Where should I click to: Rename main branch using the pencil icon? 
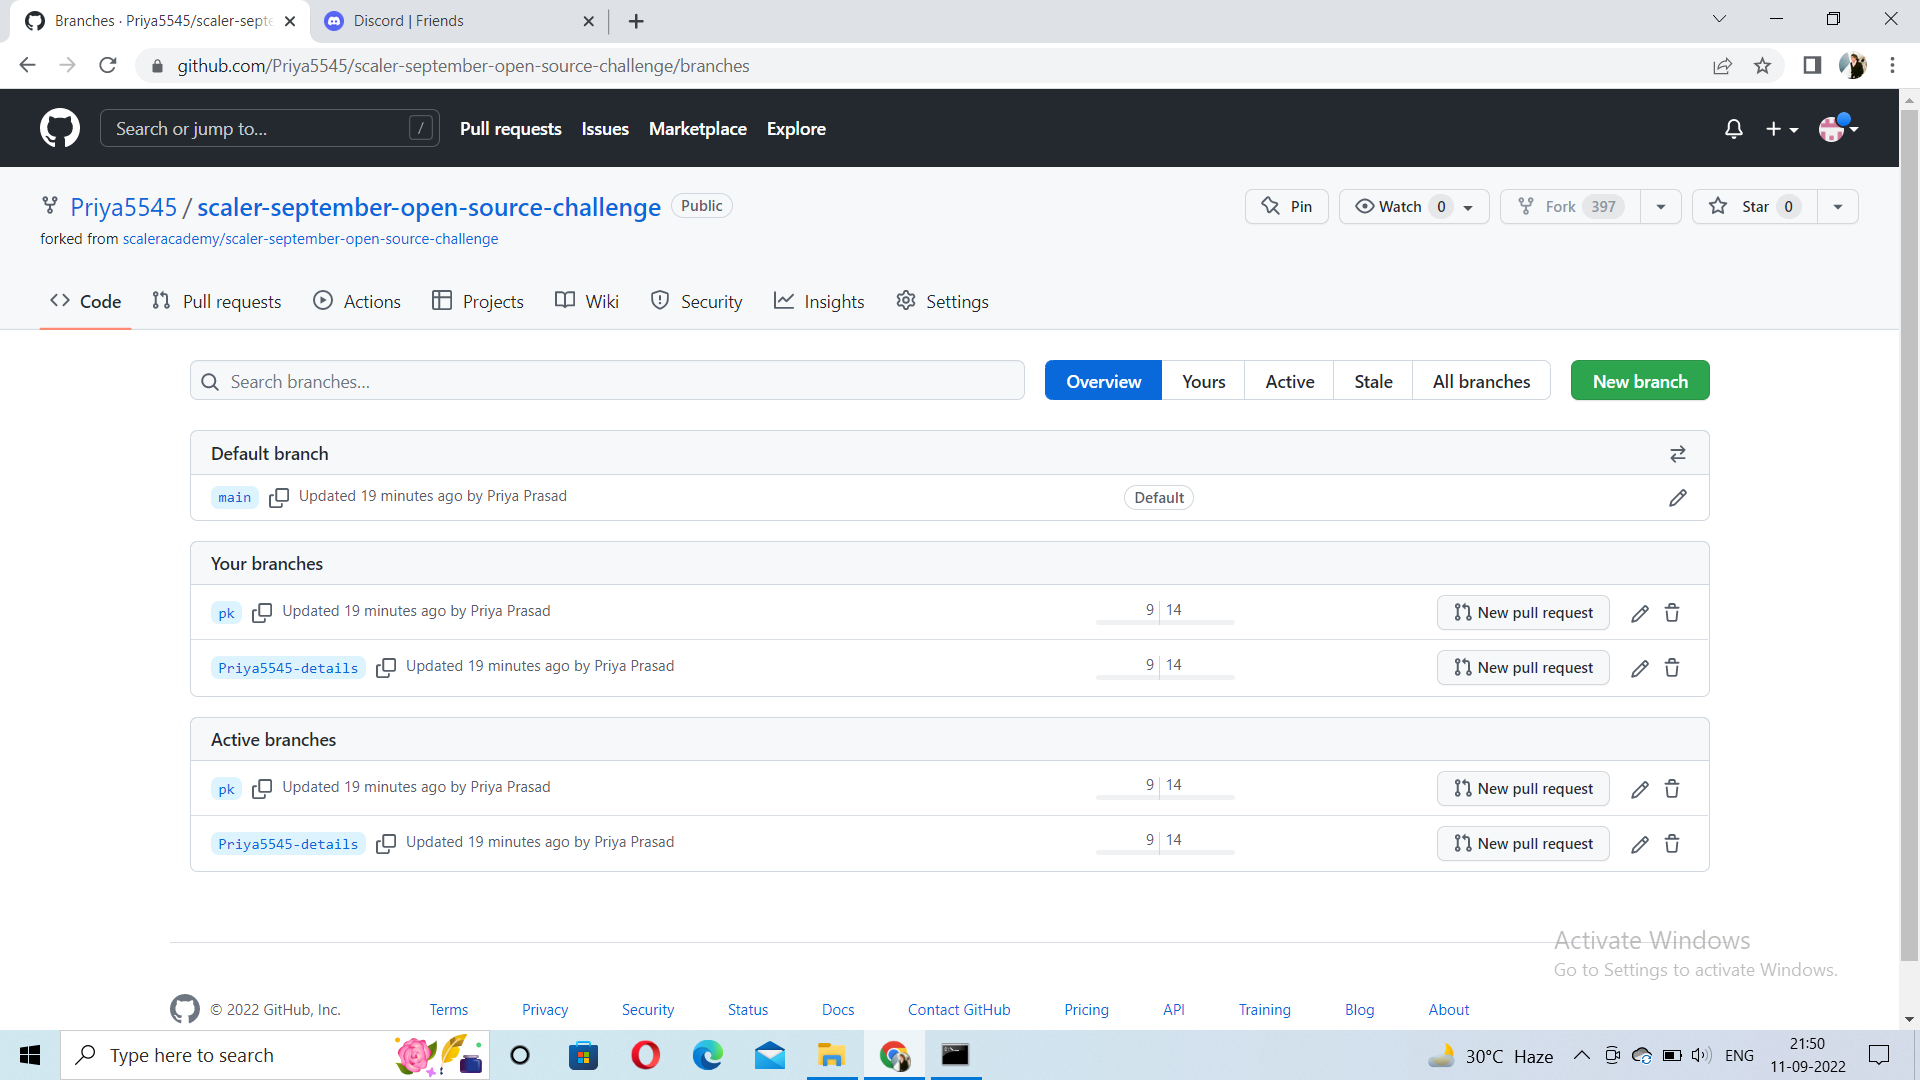1678,497
